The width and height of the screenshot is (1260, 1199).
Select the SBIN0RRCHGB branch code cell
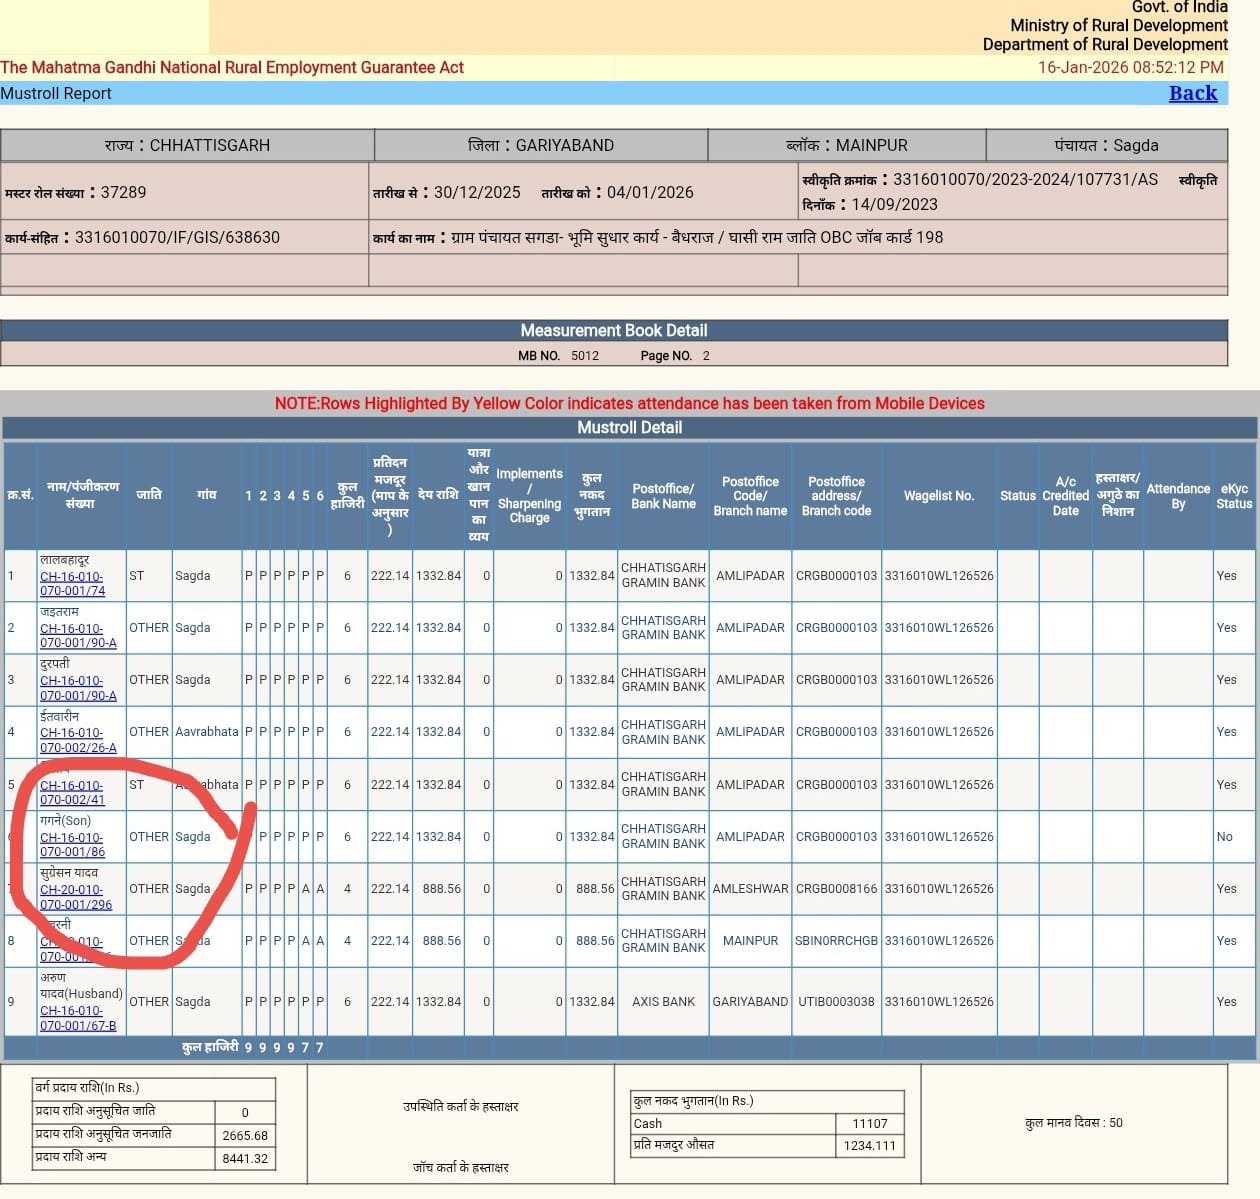tap(836, 940)
